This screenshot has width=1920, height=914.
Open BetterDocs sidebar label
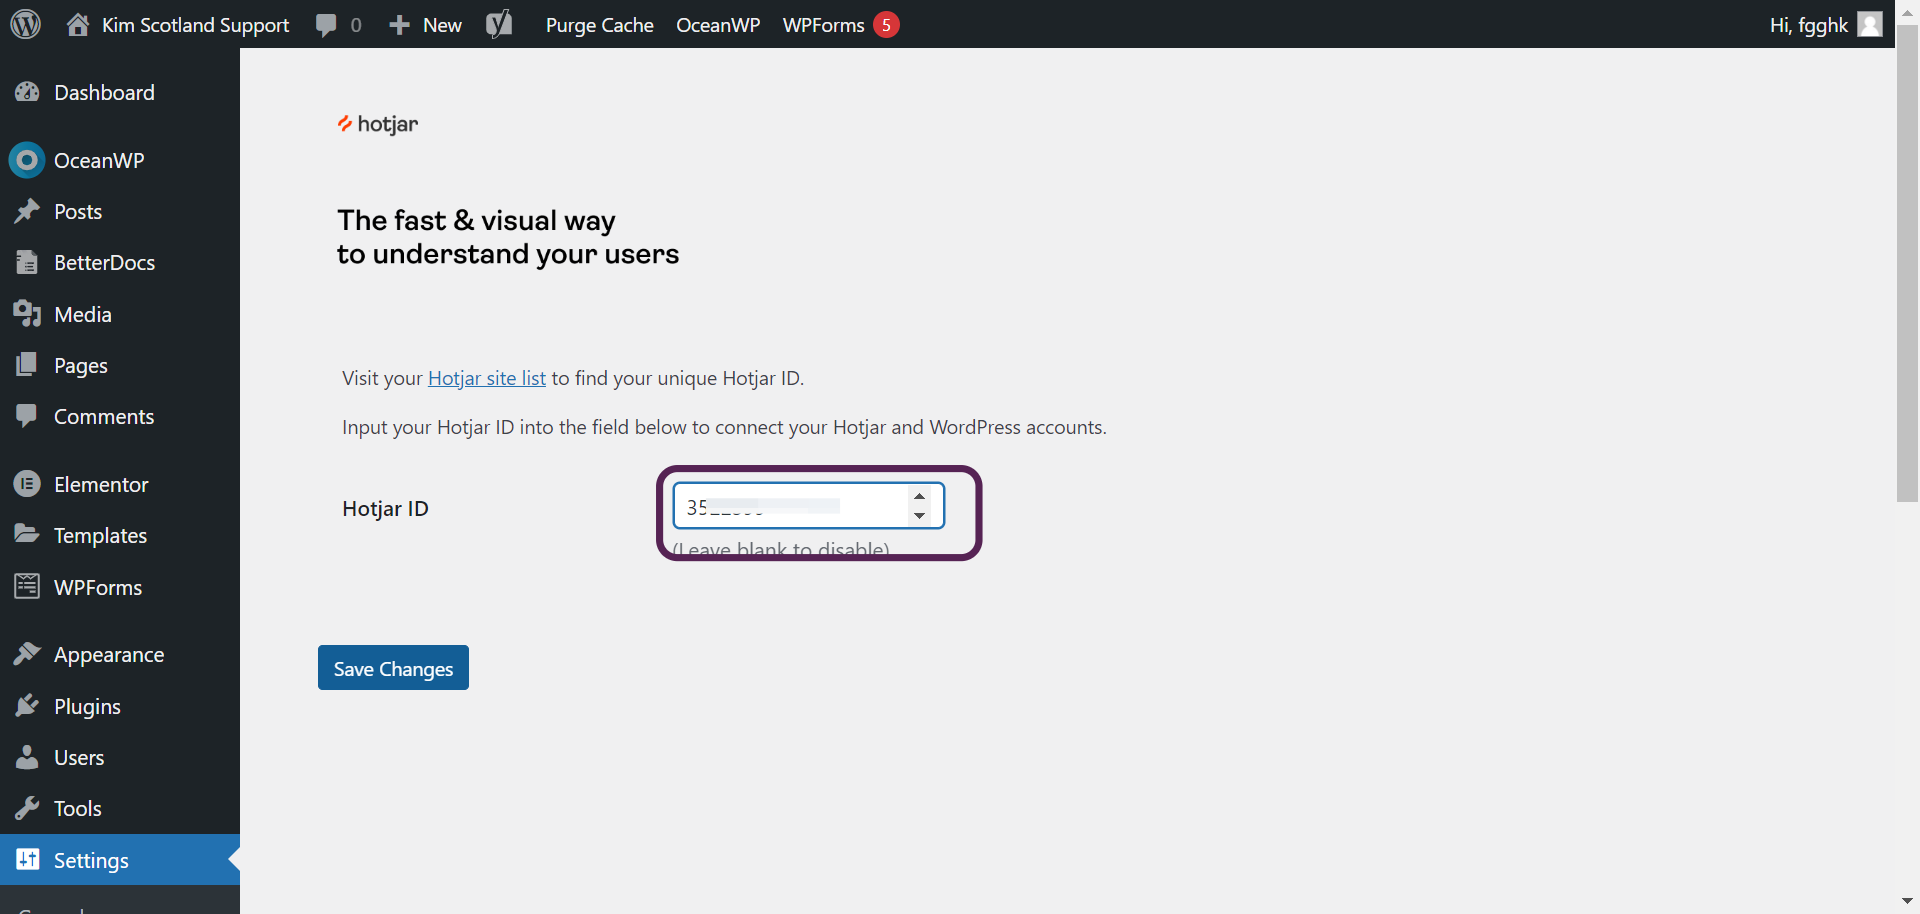click(104, 263)
